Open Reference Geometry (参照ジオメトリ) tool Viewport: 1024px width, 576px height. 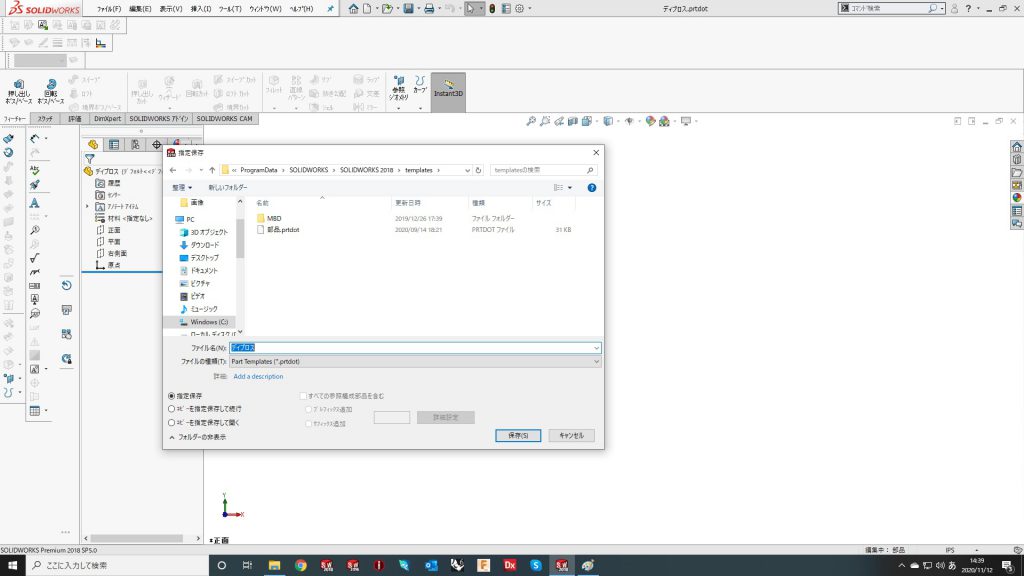click(398, 88)
